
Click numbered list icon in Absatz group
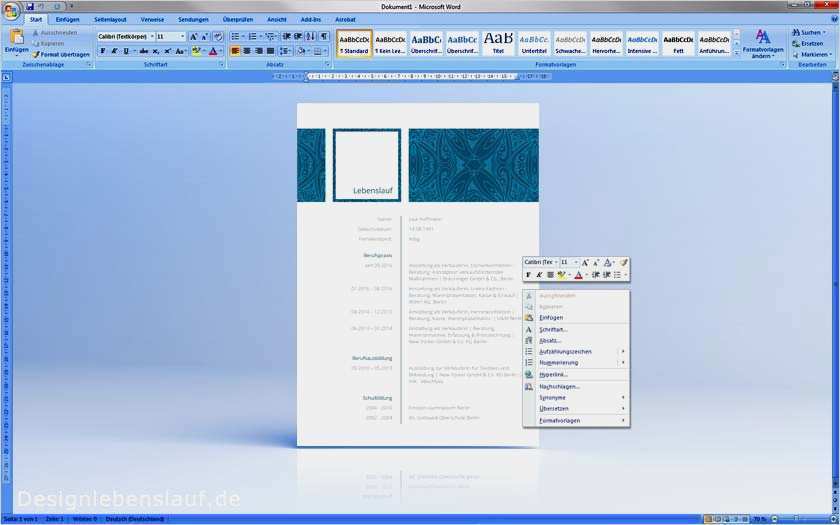point(252,36)
